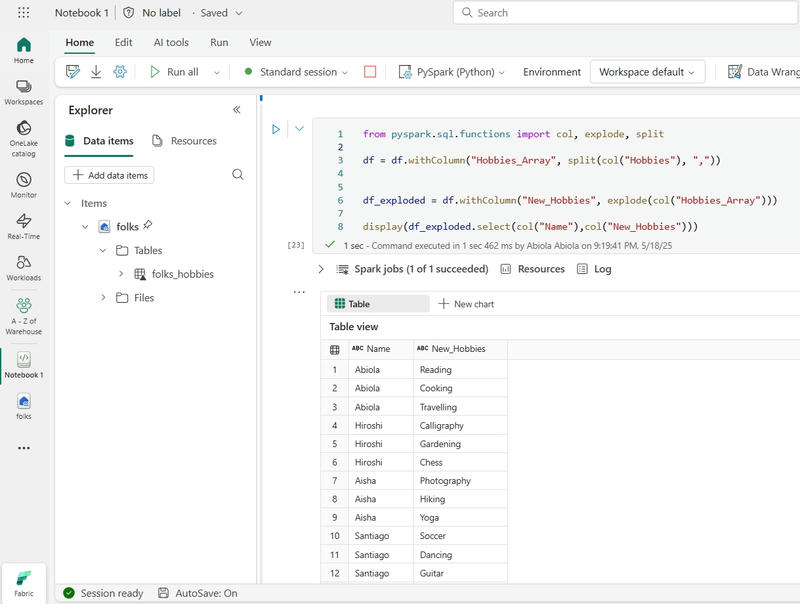The width and height of the screenshot is (800, 604).
Task: Click the Real-Time hub icon
Action: coord(23,225)
